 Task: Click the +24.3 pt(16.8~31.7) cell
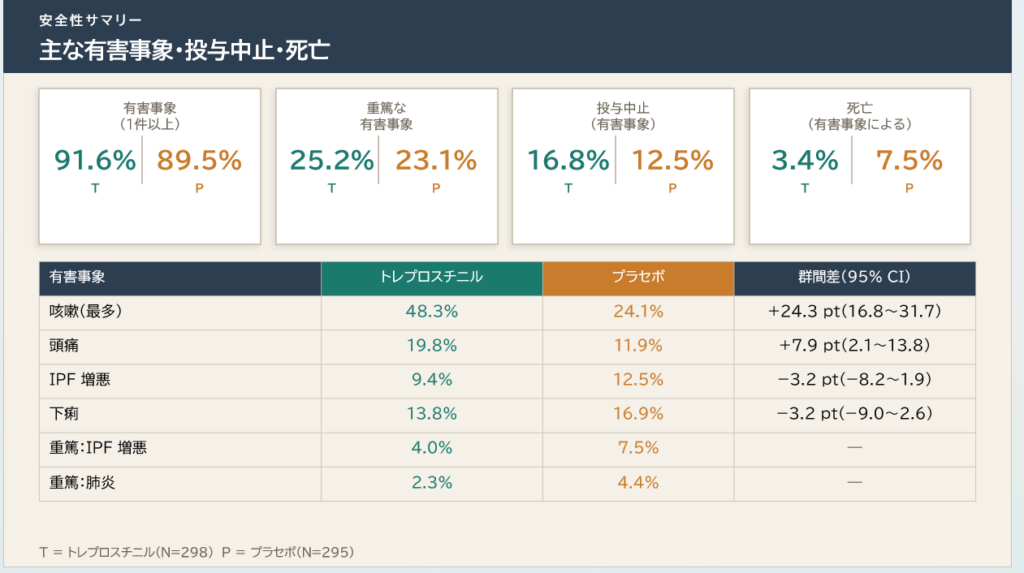click(854, 311)
